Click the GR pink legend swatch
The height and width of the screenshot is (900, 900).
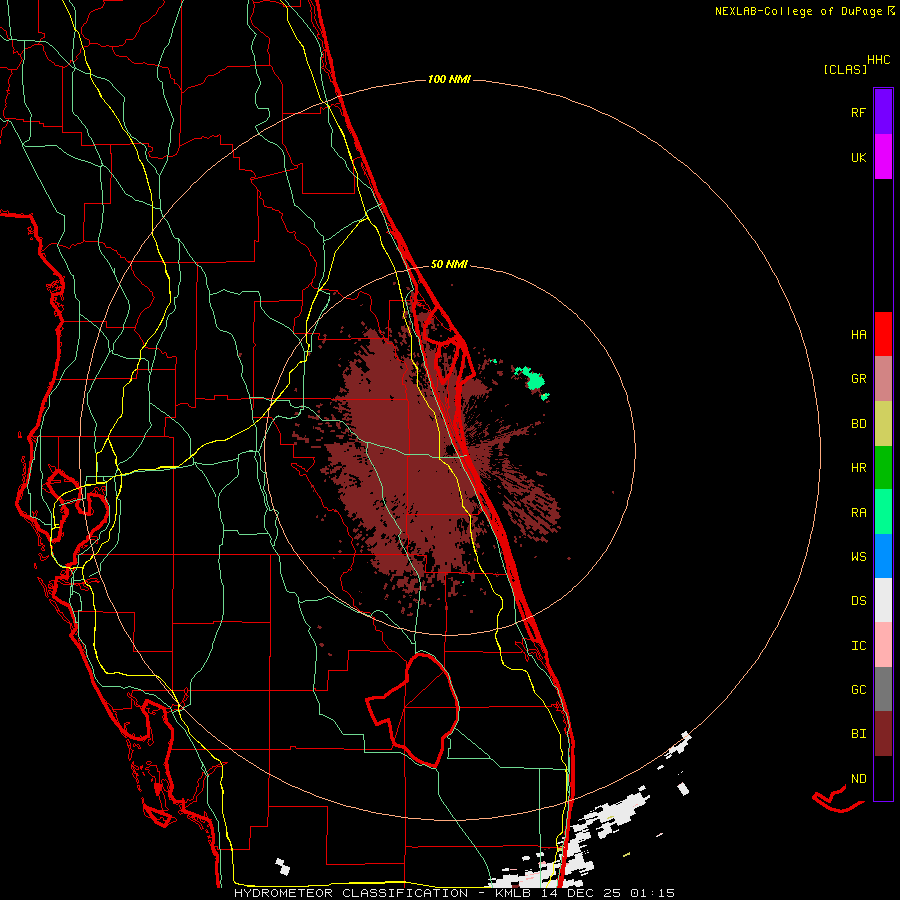tap(883, 379)
